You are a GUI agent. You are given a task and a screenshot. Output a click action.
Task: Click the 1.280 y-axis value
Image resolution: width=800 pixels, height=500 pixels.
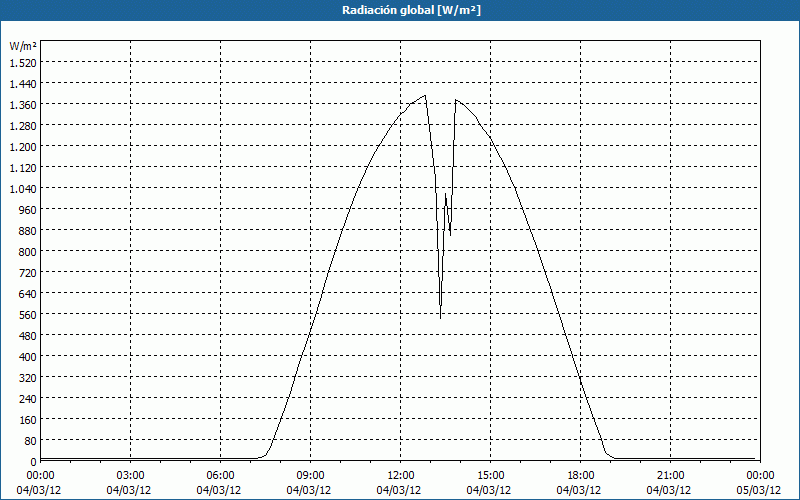tap(23, 126)
